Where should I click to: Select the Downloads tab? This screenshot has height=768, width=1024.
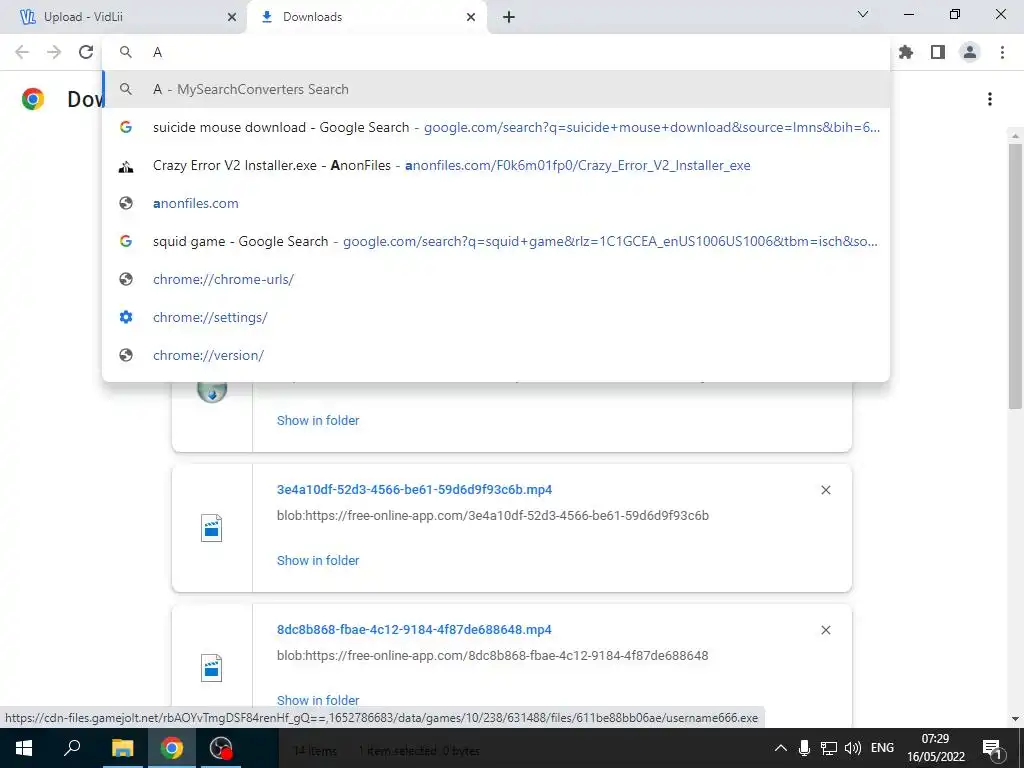tap(366, 17)
